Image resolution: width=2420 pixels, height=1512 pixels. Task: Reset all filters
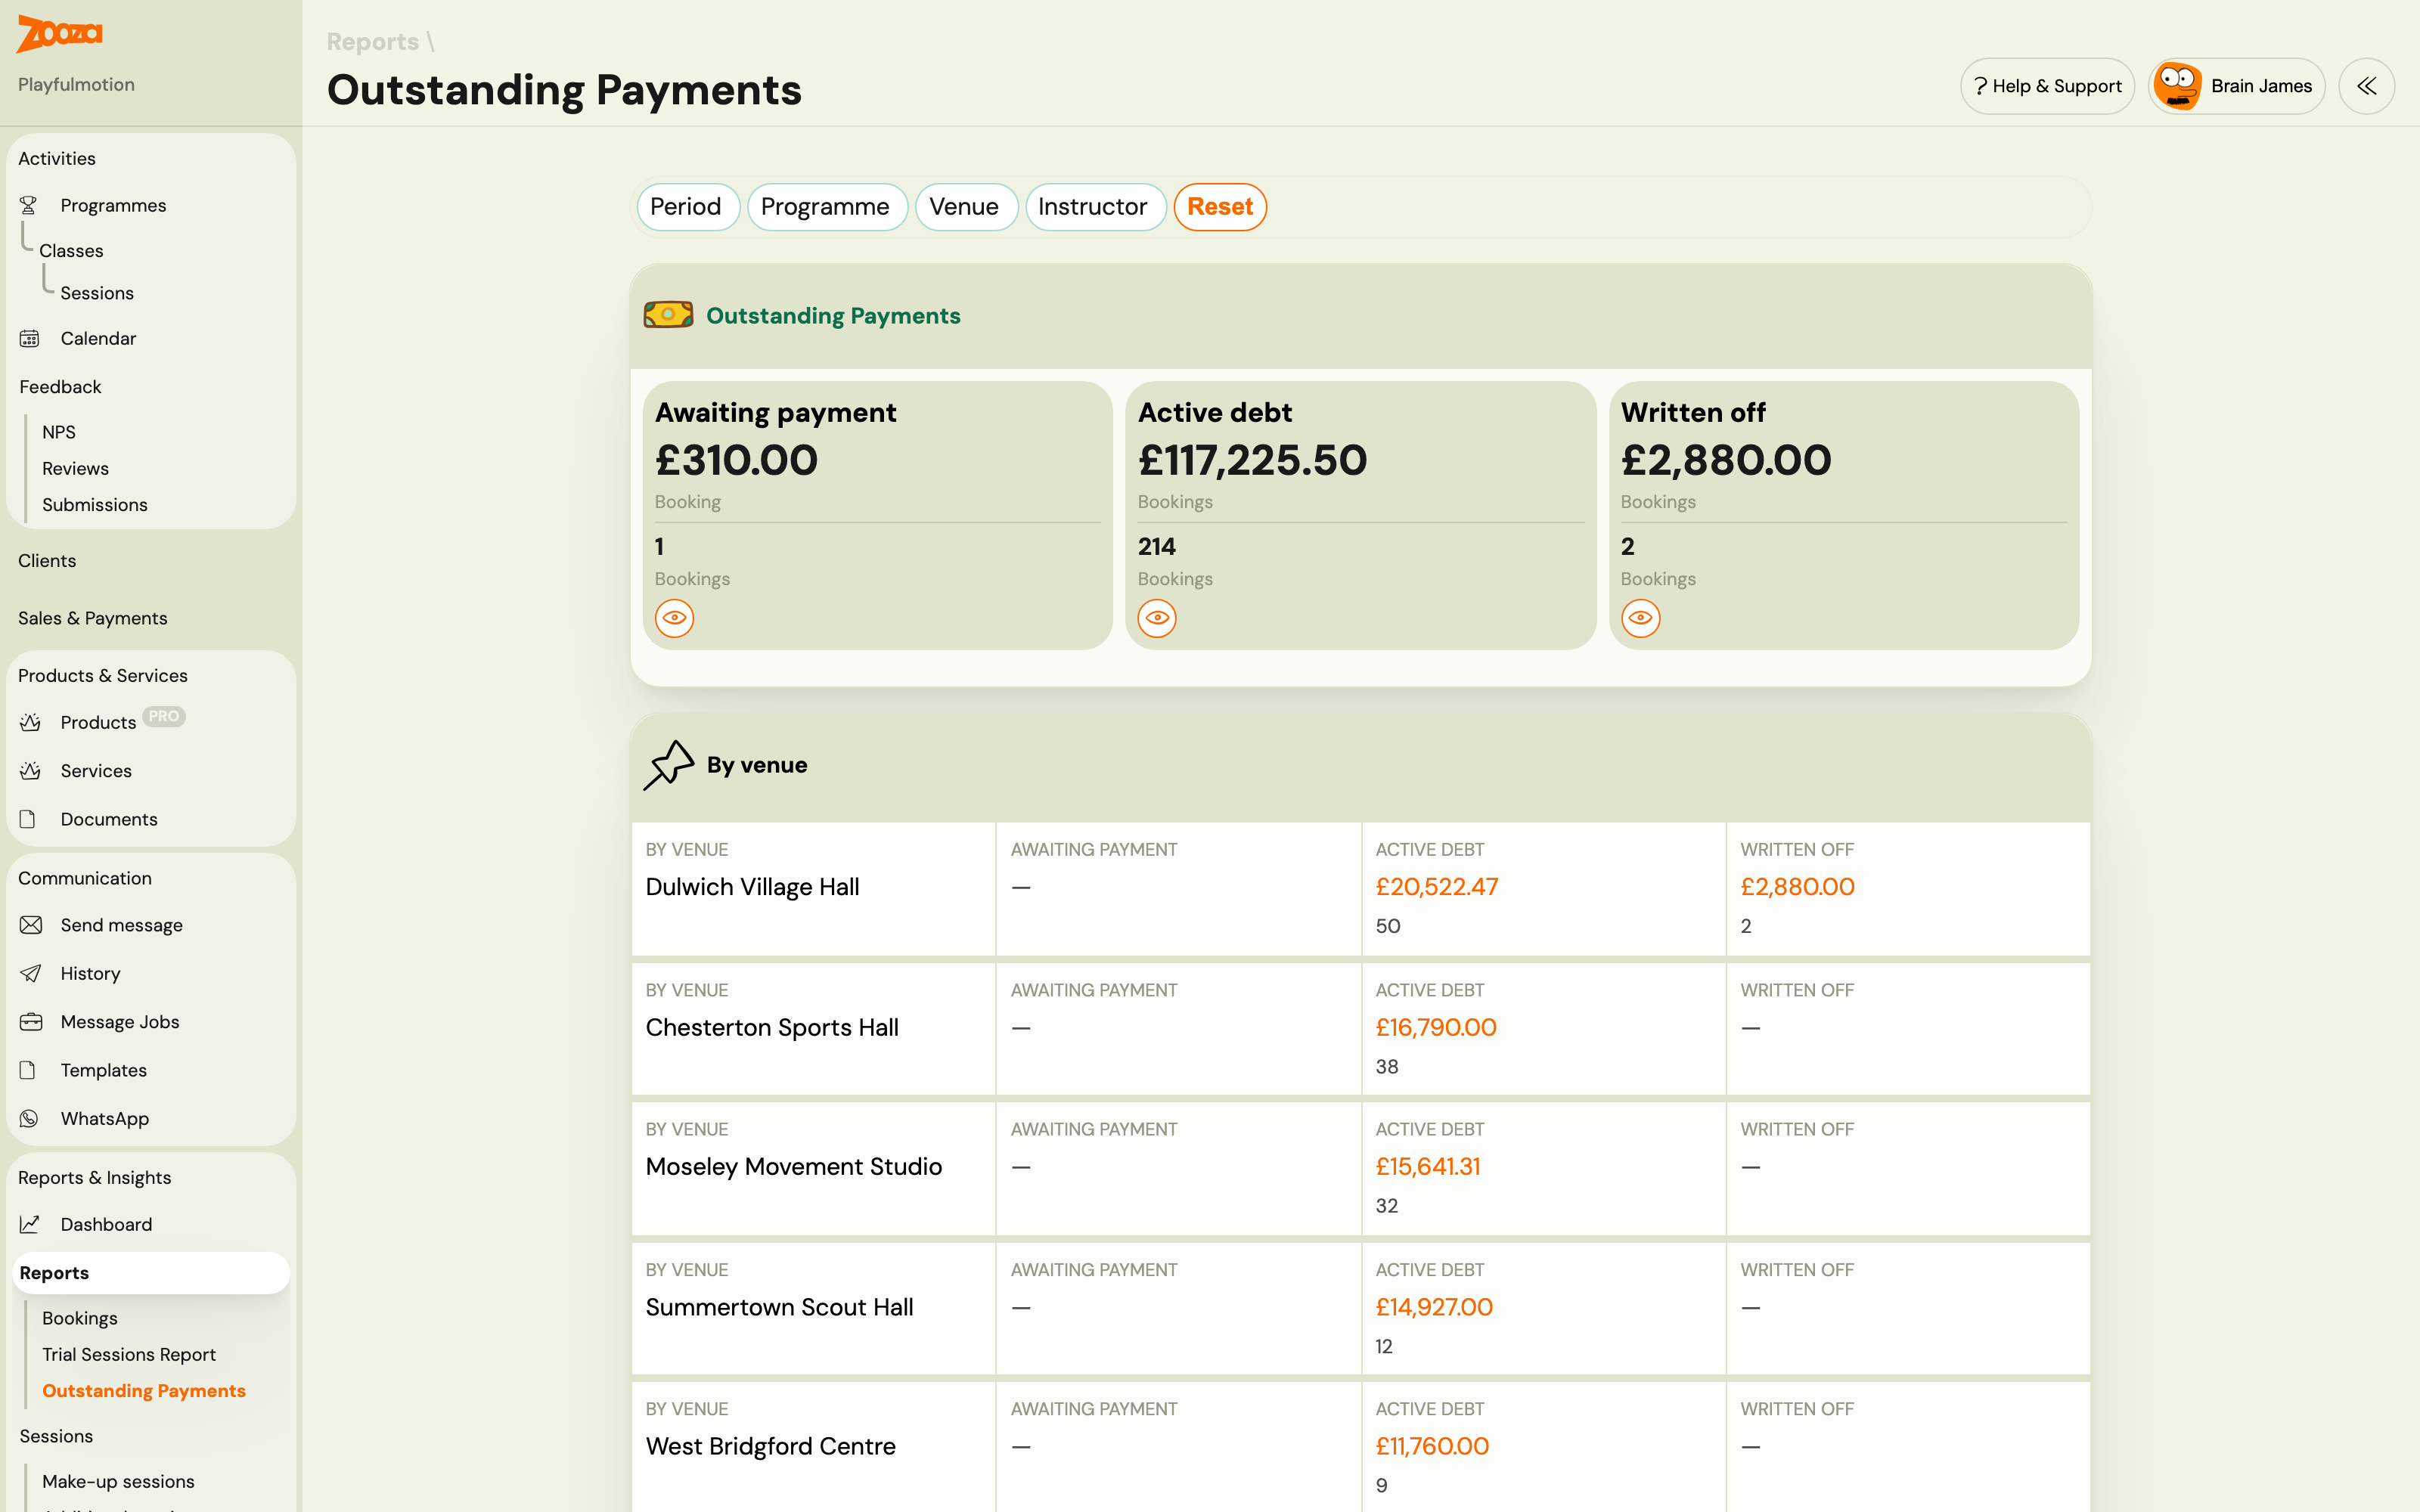pyautogui.click(x=1220, y=207)
